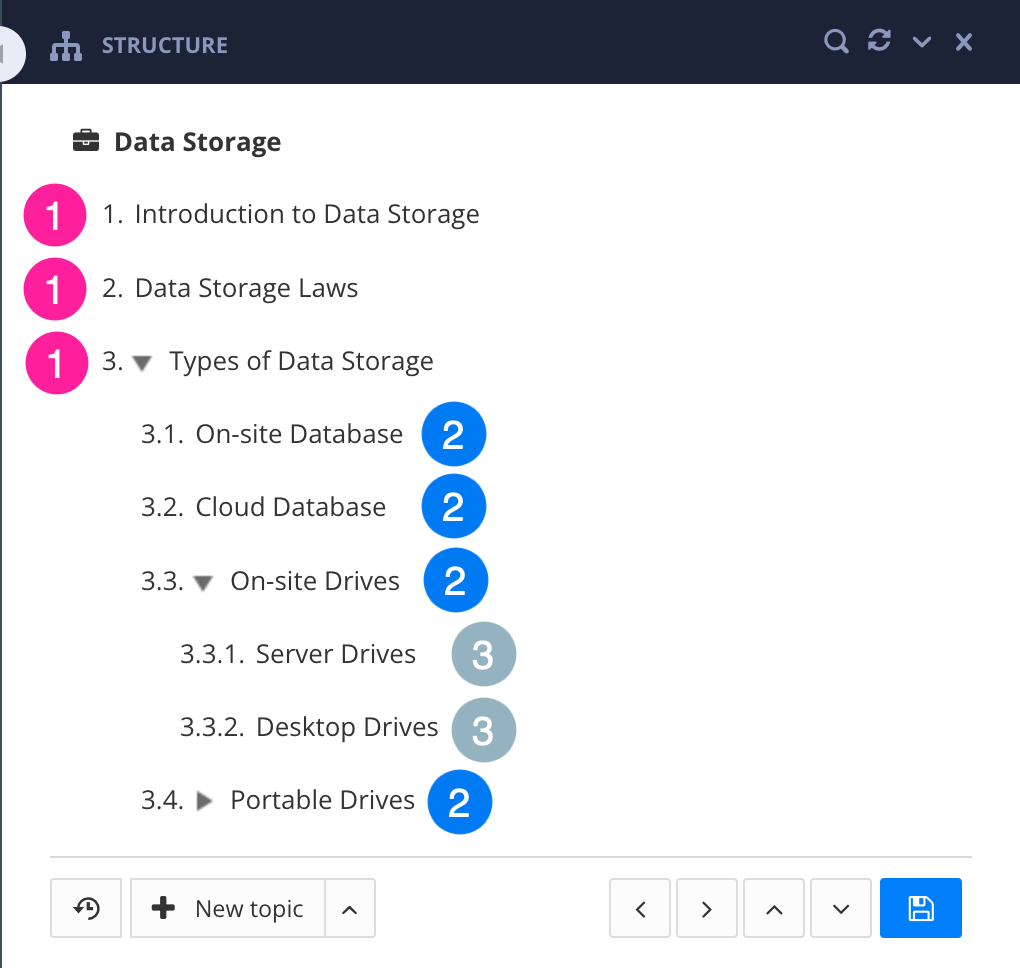Click the Data Storage briefcase icon

(x=87, y=142)
